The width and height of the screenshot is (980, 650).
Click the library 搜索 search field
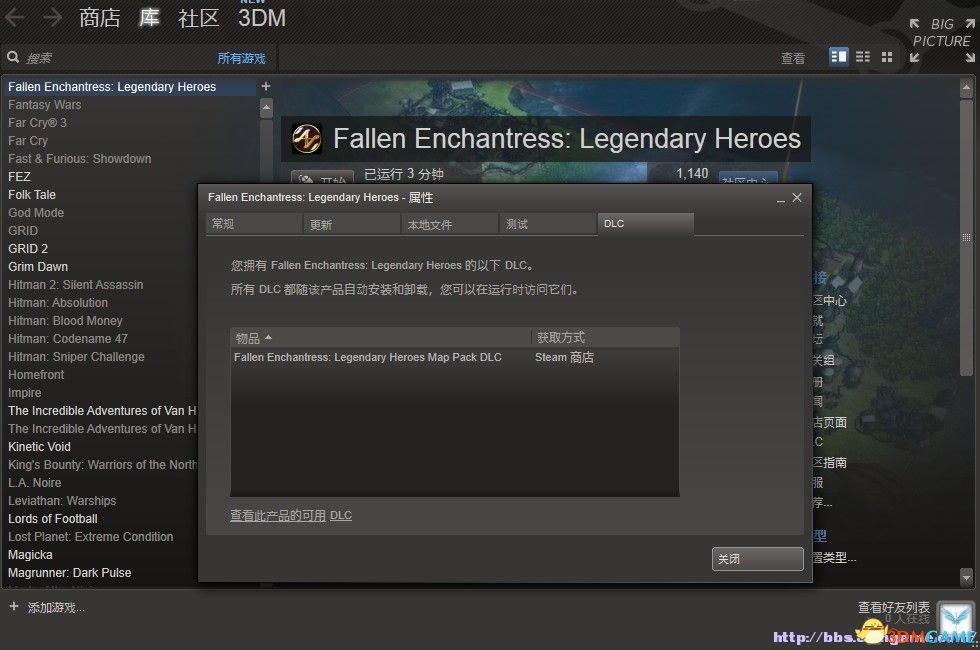116,58
